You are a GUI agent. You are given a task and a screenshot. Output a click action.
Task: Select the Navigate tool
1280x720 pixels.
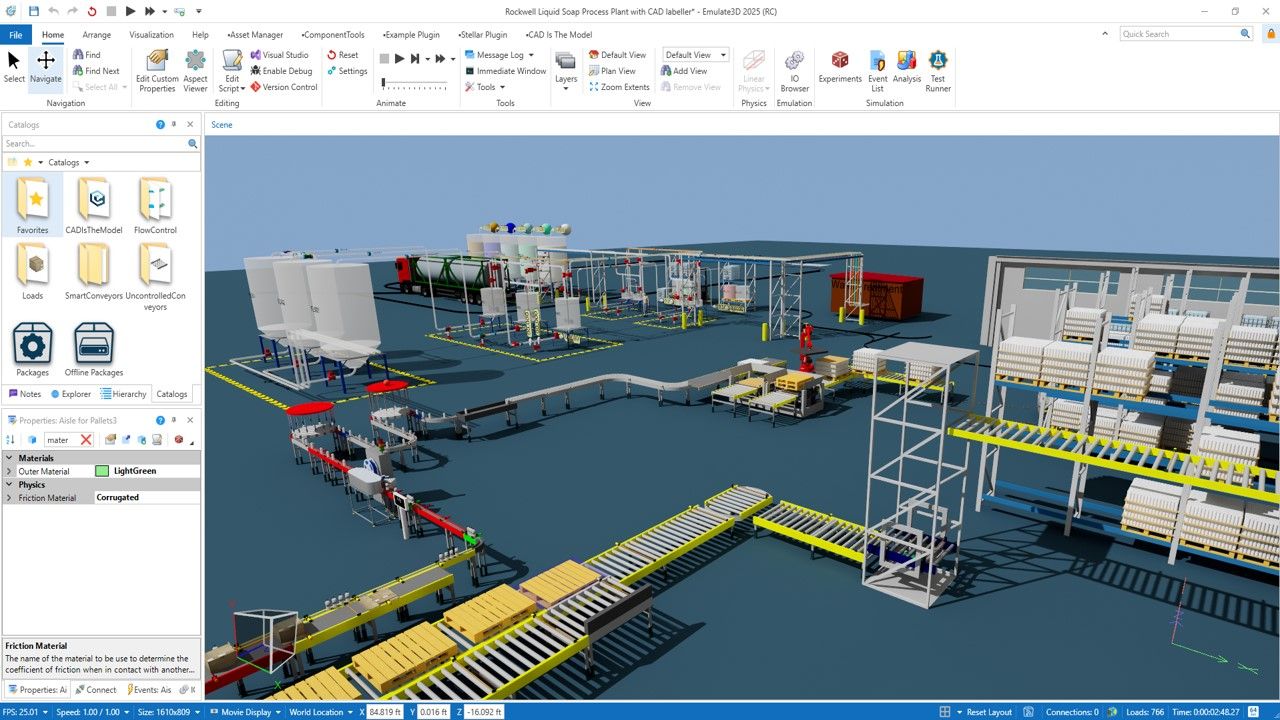click(x=46, y=70)
